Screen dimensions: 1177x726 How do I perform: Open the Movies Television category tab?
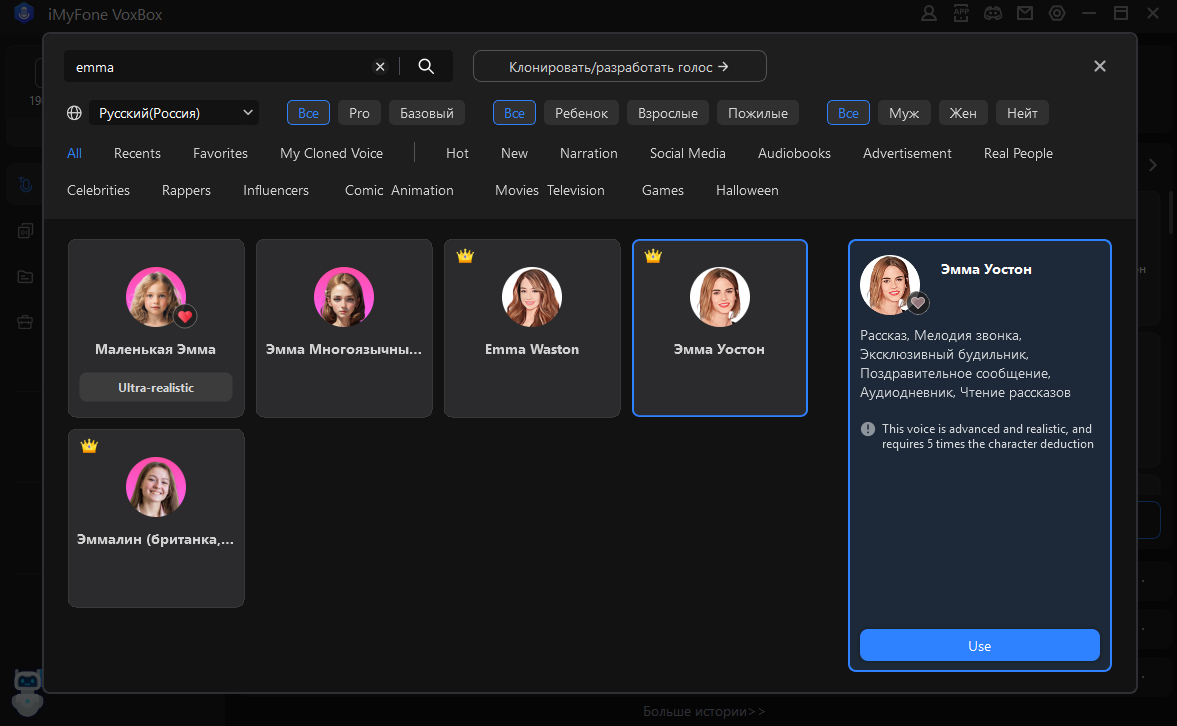(x=549, y=190)
